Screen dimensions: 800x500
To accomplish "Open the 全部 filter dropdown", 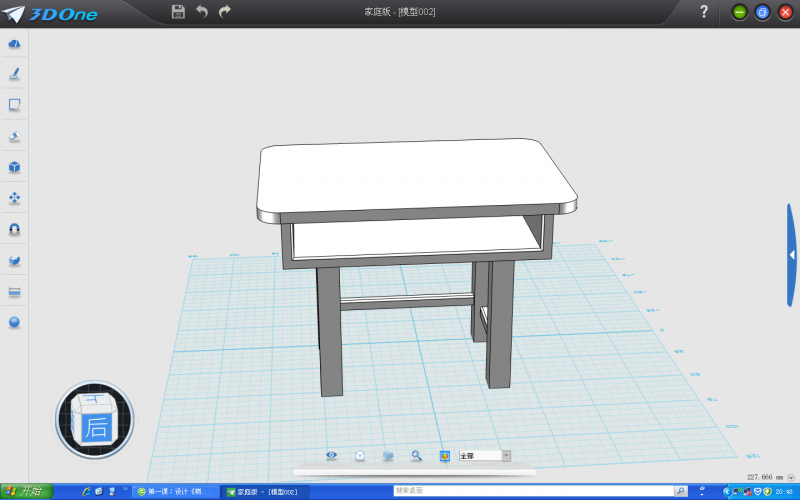I will pos(484,456).
